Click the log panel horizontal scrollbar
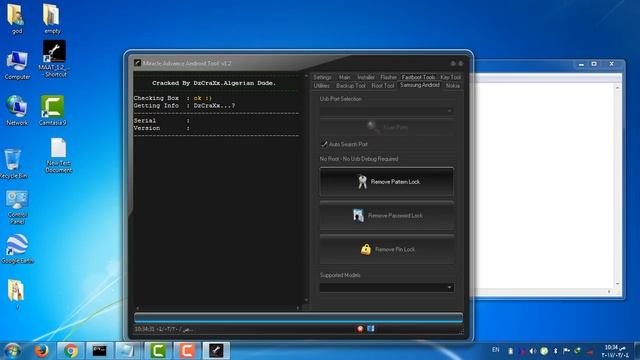The image size is (640, 360). (218, 308)
